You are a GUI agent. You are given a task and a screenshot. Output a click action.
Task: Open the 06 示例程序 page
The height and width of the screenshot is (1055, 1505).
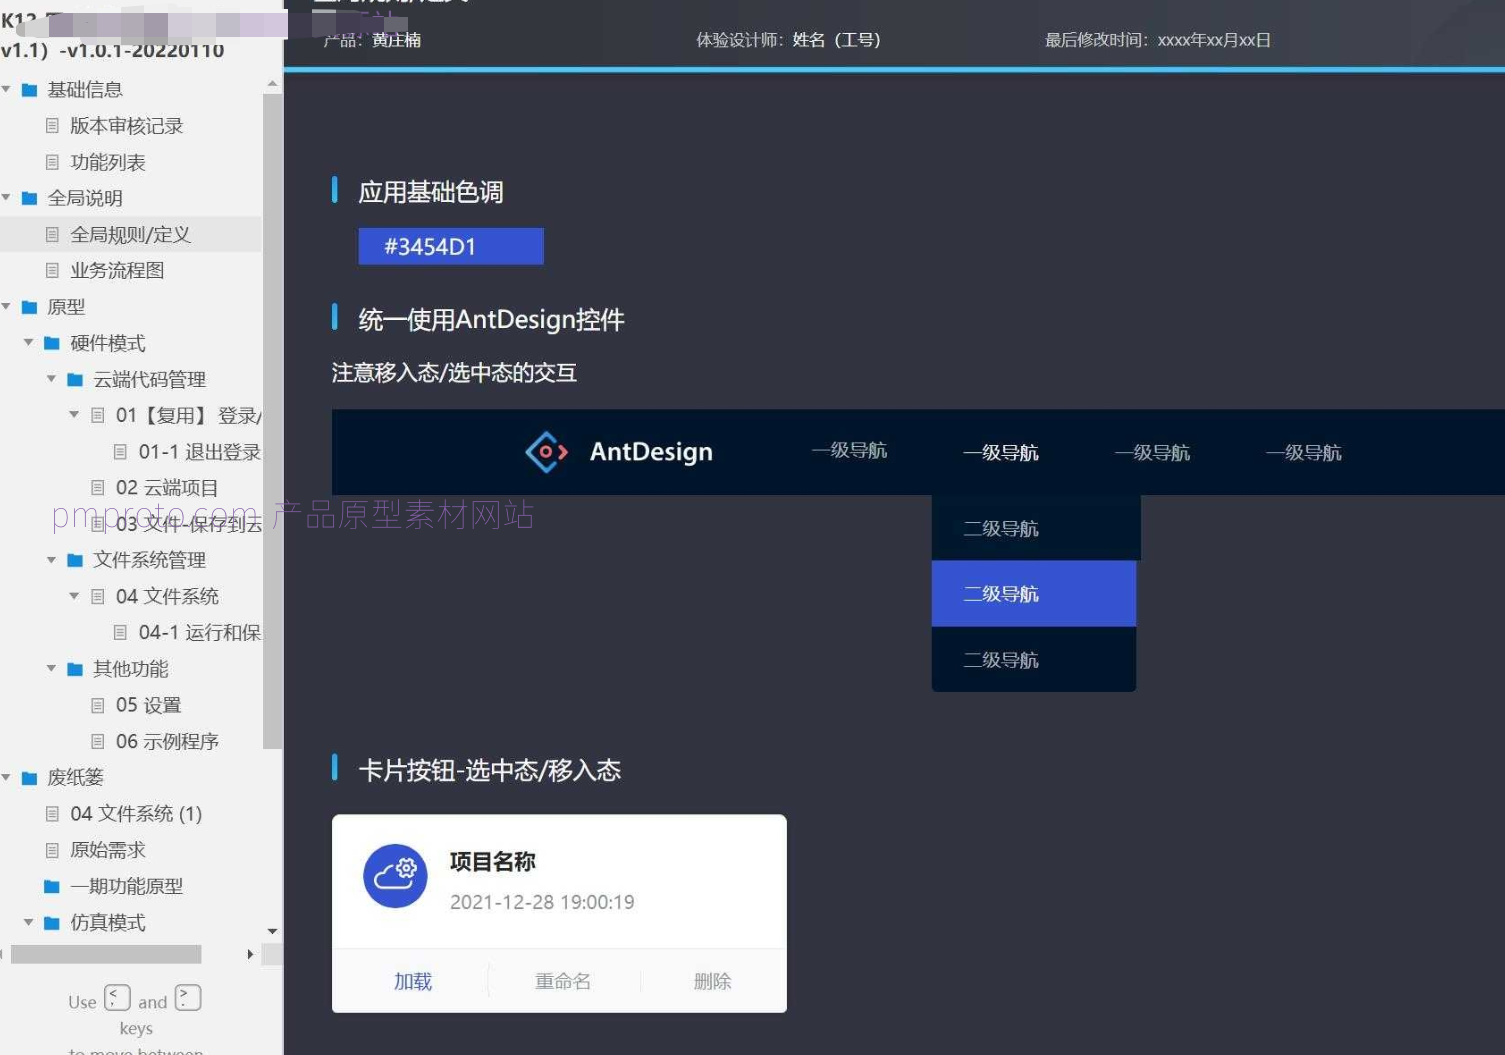point(167,741)
